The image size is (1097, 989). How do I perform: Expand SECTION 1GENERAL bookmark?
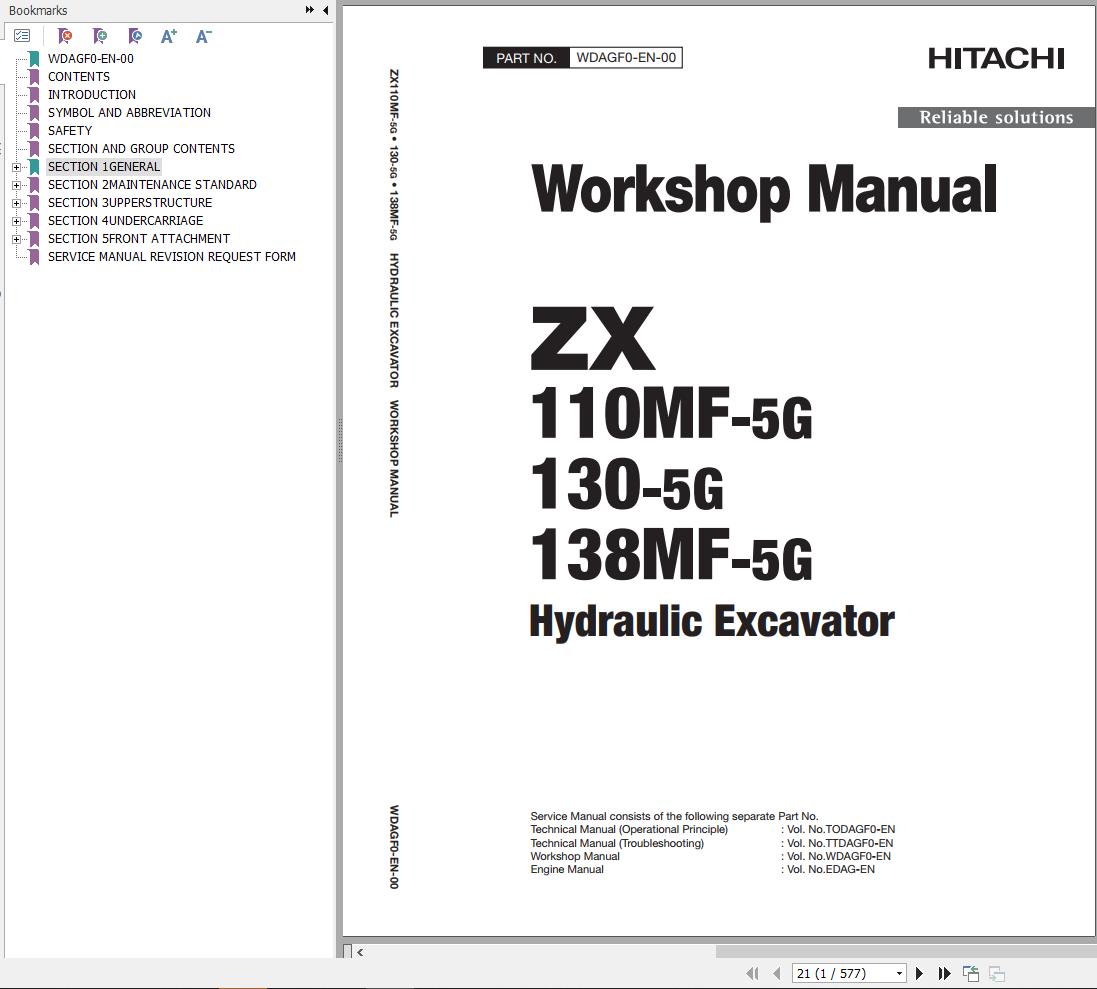[x=16, y=167]
